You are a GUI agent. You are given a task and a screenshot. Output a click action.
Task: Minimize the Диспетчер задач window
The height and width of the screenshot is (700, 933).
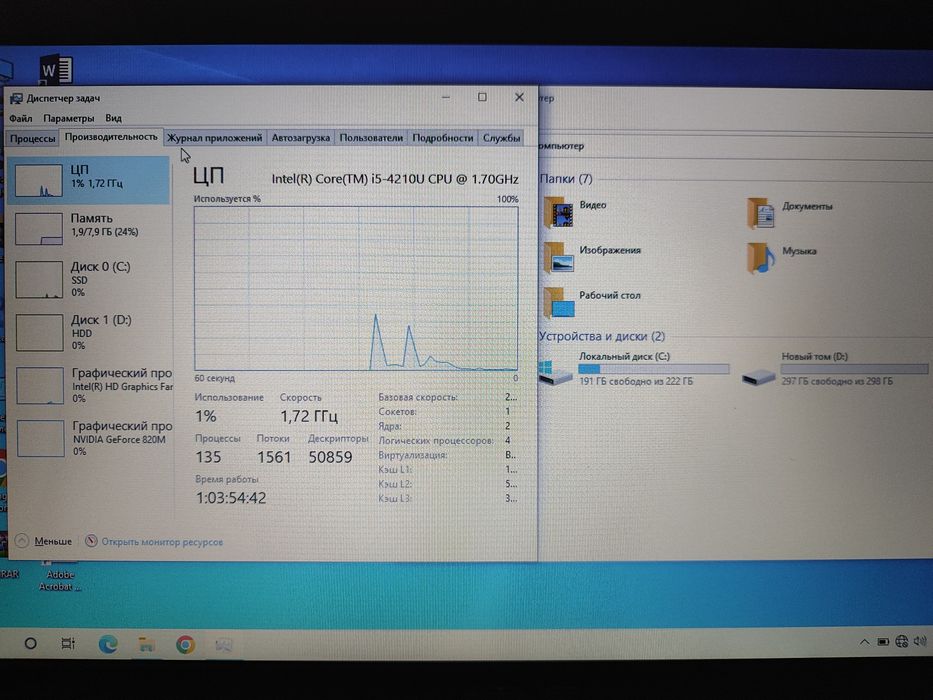point(446,97)
